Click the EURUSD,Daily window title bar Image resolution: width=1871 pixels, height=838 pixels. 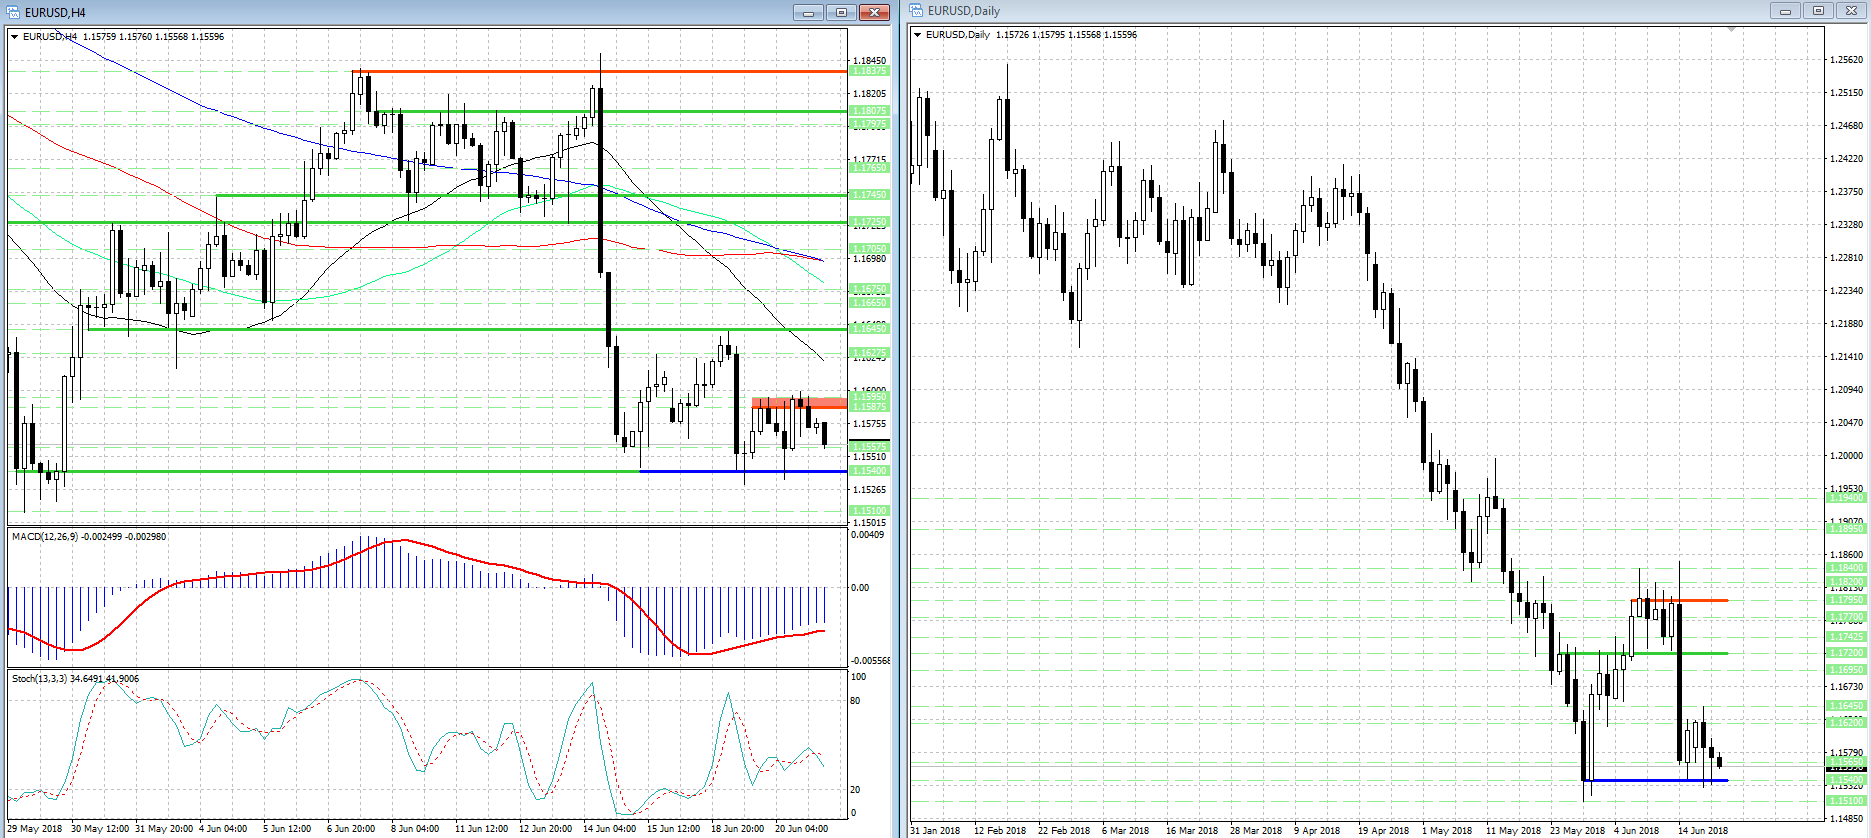pyautogui.click(x=1300, y=10)
